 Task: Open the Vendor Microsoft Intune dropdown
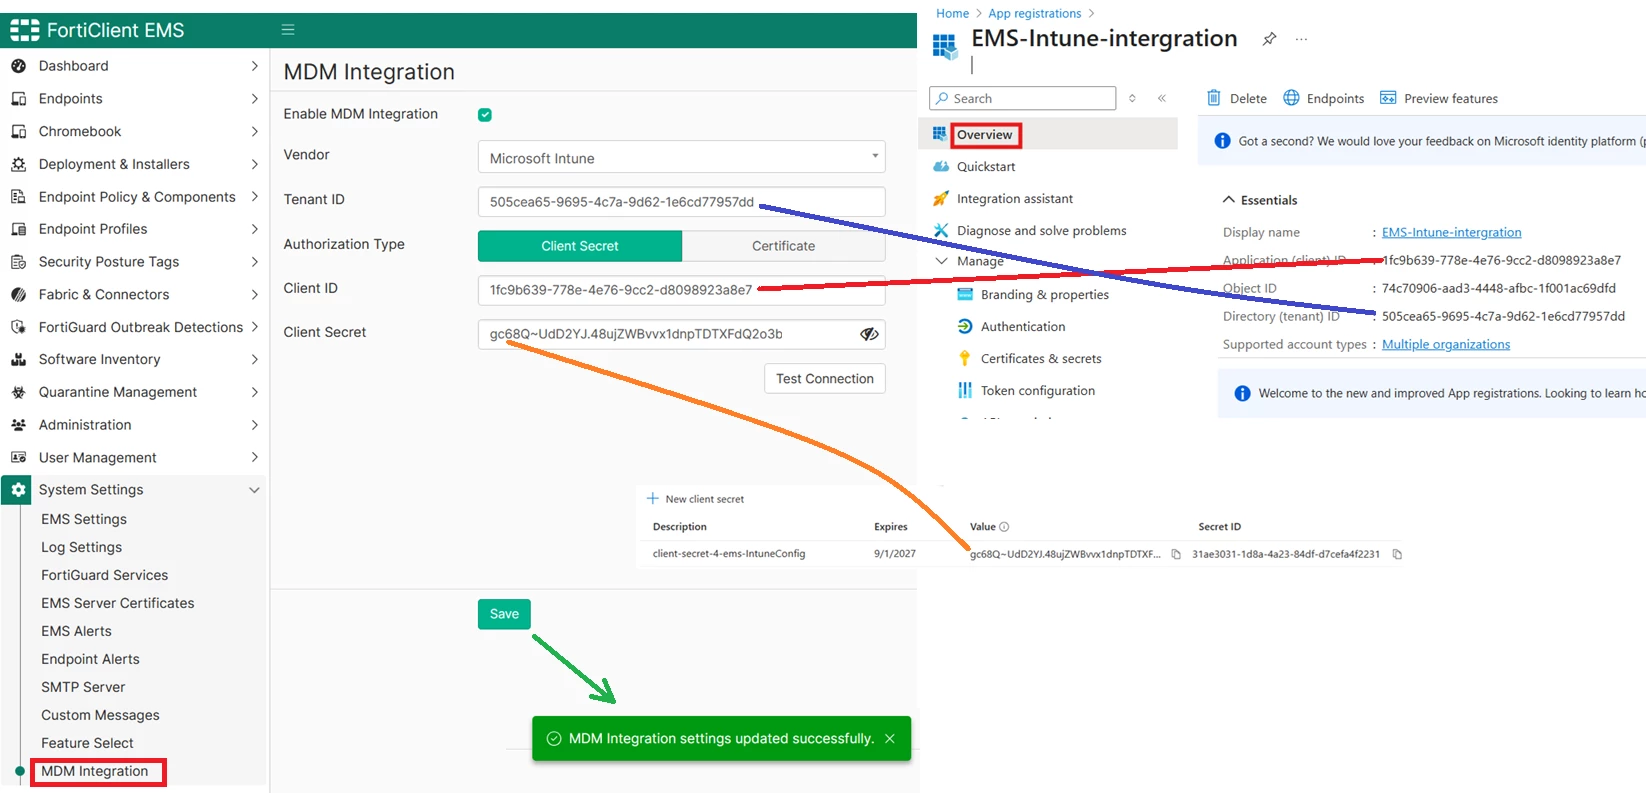click(682, 158)
